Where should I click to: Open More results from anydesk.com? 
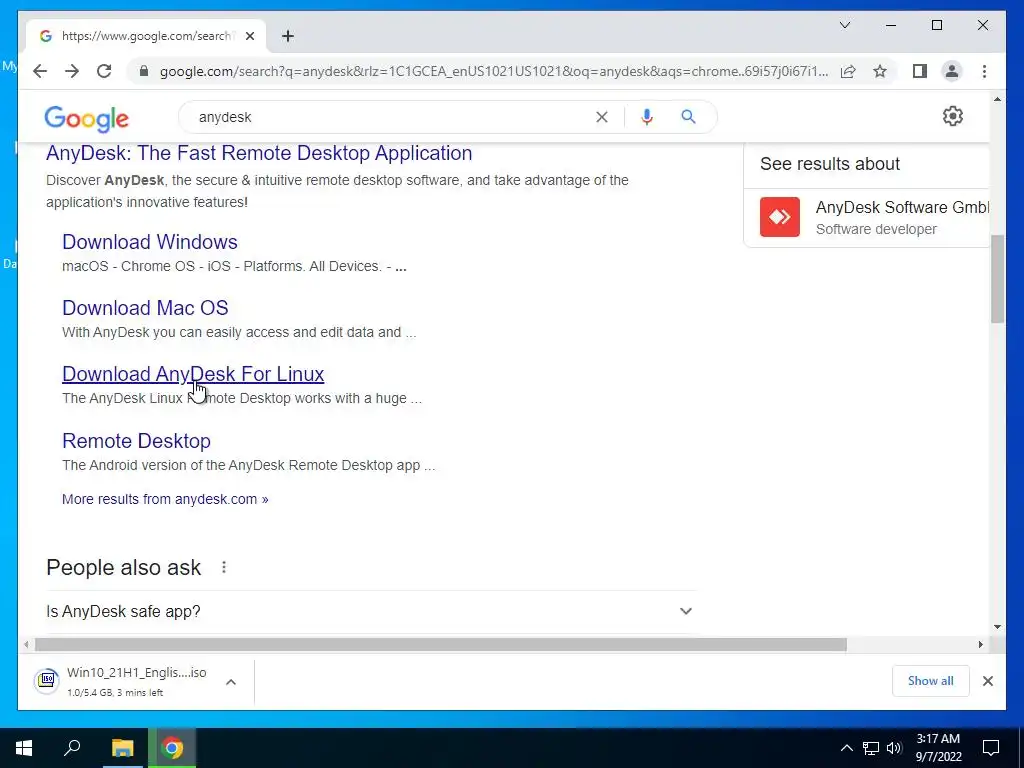[x=165, y=499]
